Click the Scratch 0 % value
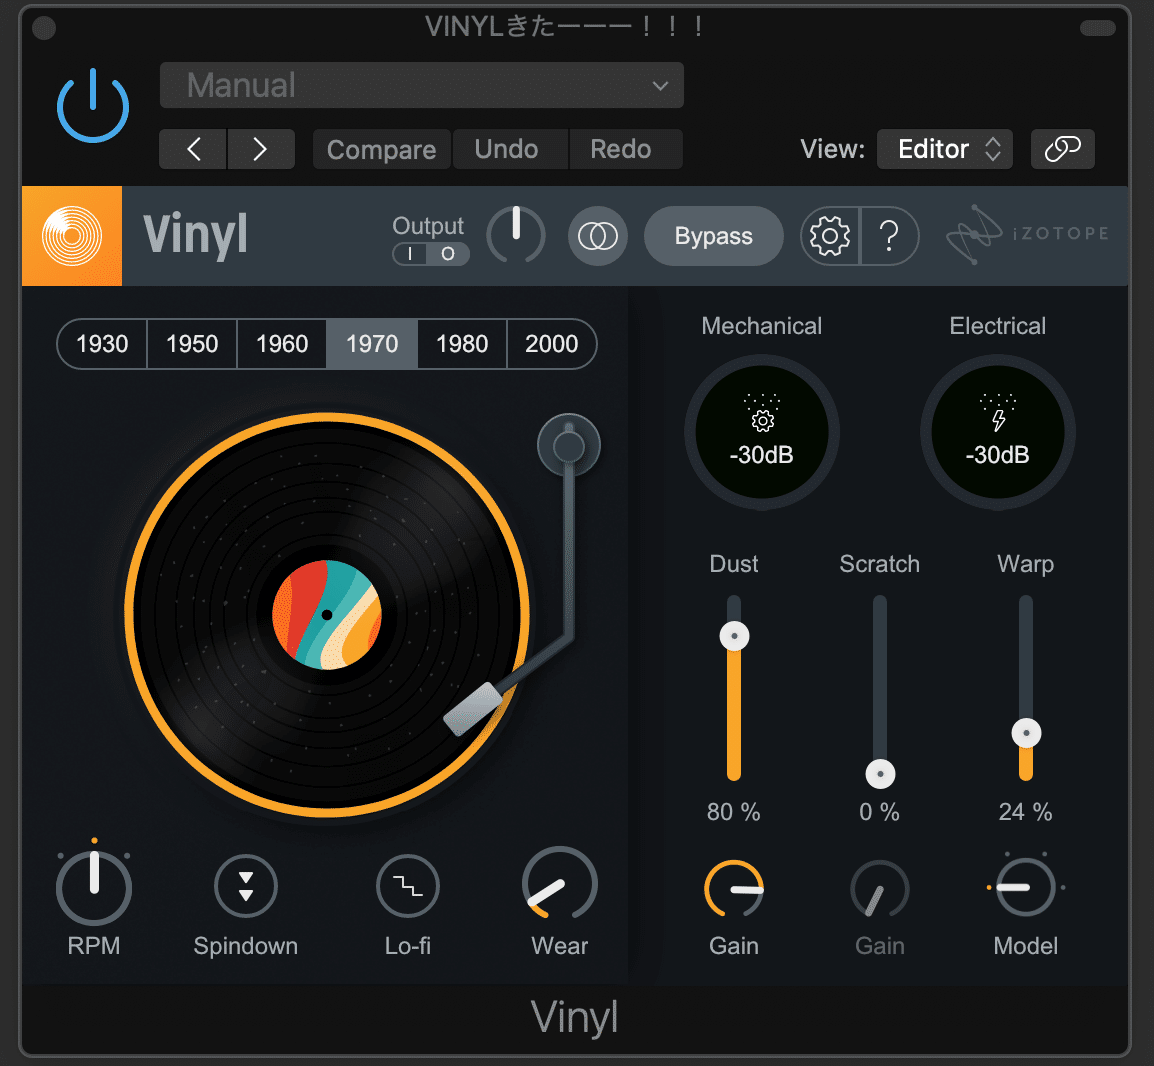 click(879, 812)
